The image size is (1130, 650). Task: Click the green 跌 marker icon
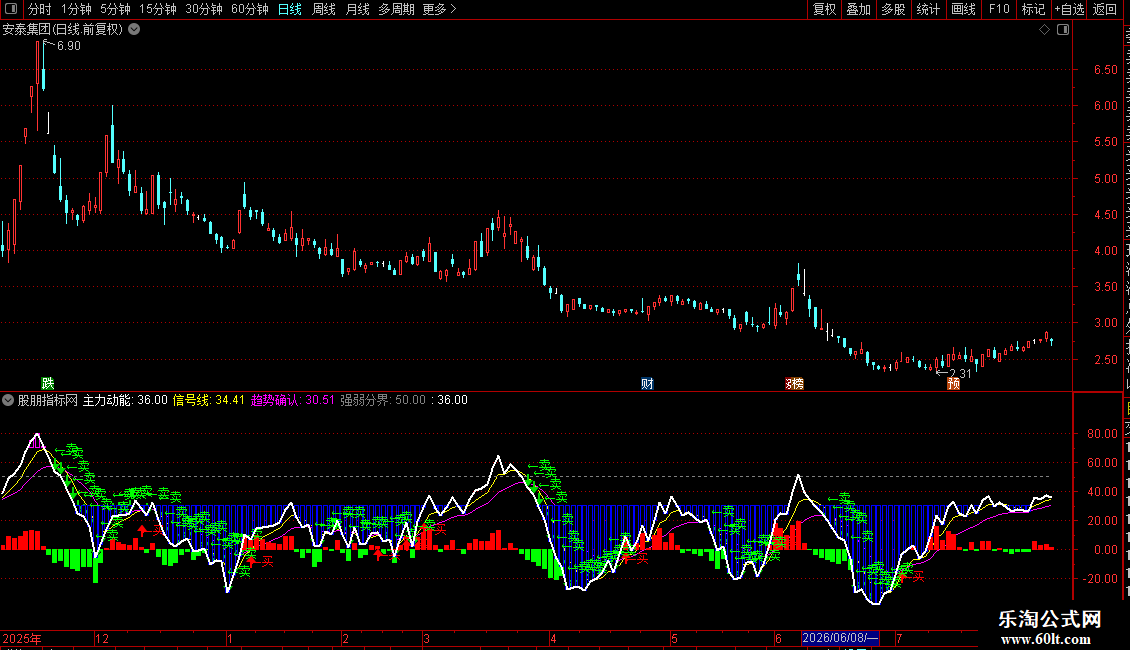pyautogui.click(x=48, y=383)
